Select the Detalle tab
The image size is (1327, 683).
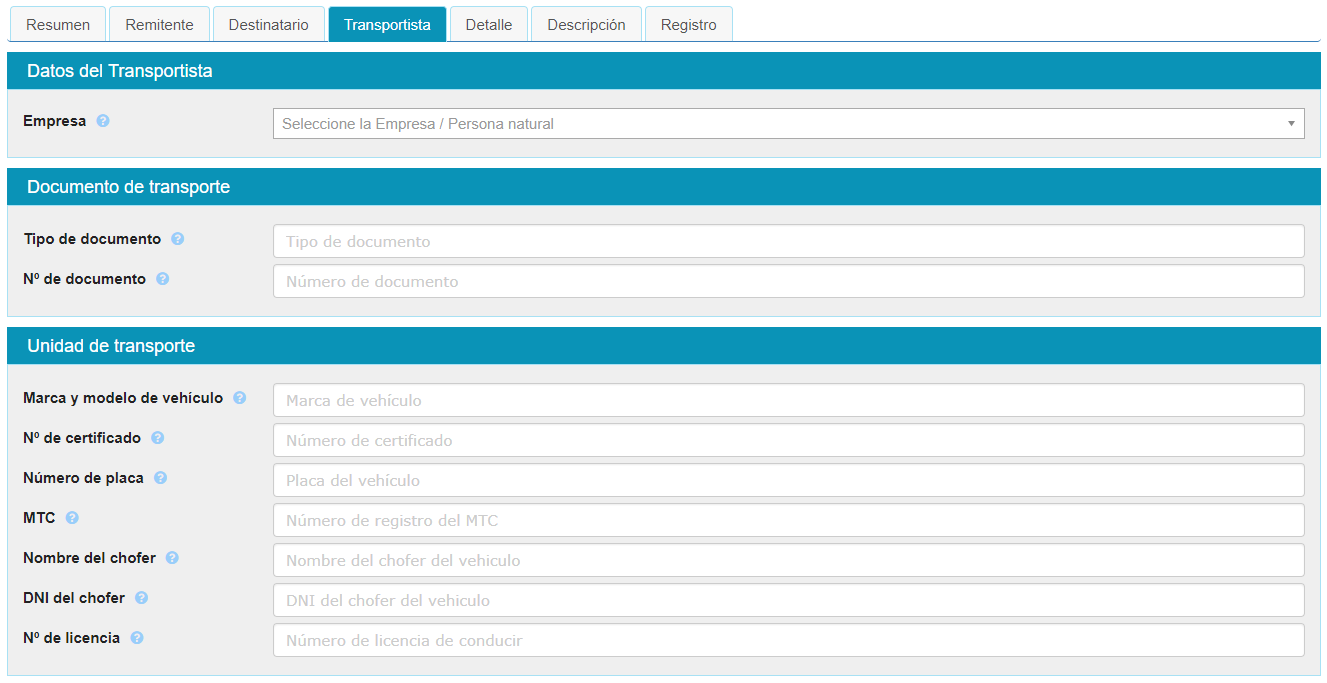click(489, 25)
